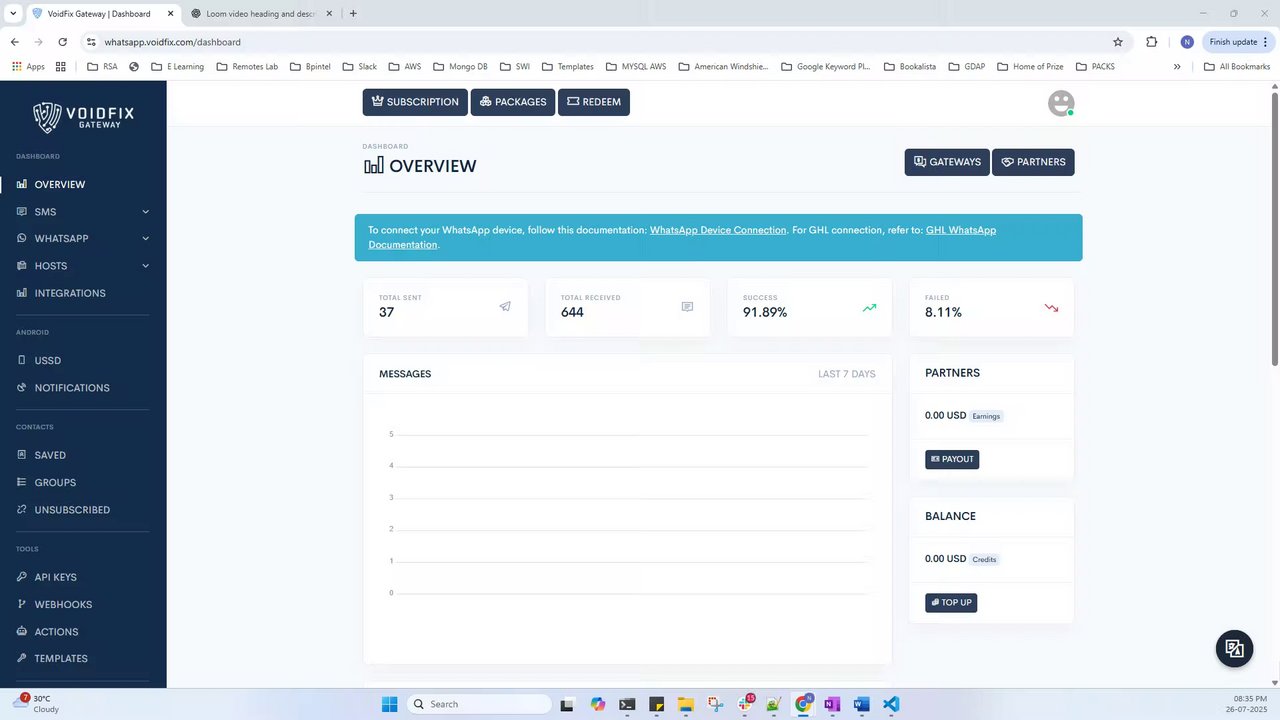Expand the Hosts sidebar menu chevron

[x=145, y=266]
